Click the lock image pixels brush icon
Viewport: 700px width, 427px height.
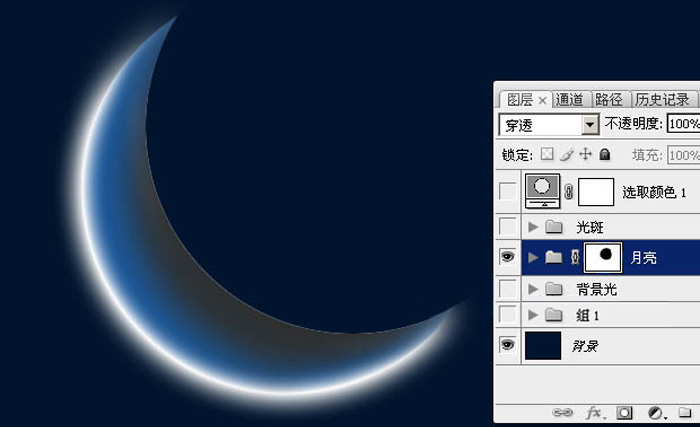click(566, 155)
